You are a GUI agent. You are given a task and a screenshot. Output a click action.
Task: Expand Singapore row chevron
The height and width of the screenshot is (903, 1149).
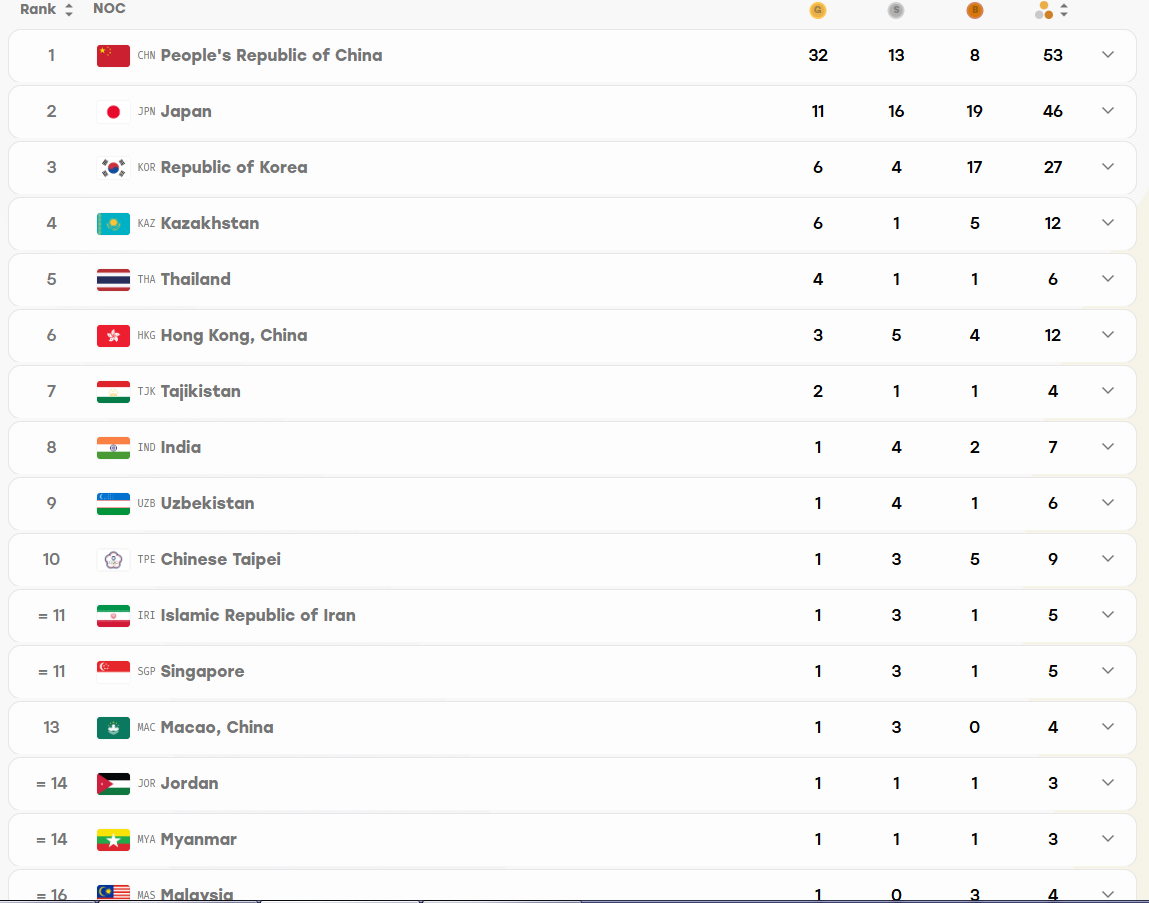(x=1107, y=671)
